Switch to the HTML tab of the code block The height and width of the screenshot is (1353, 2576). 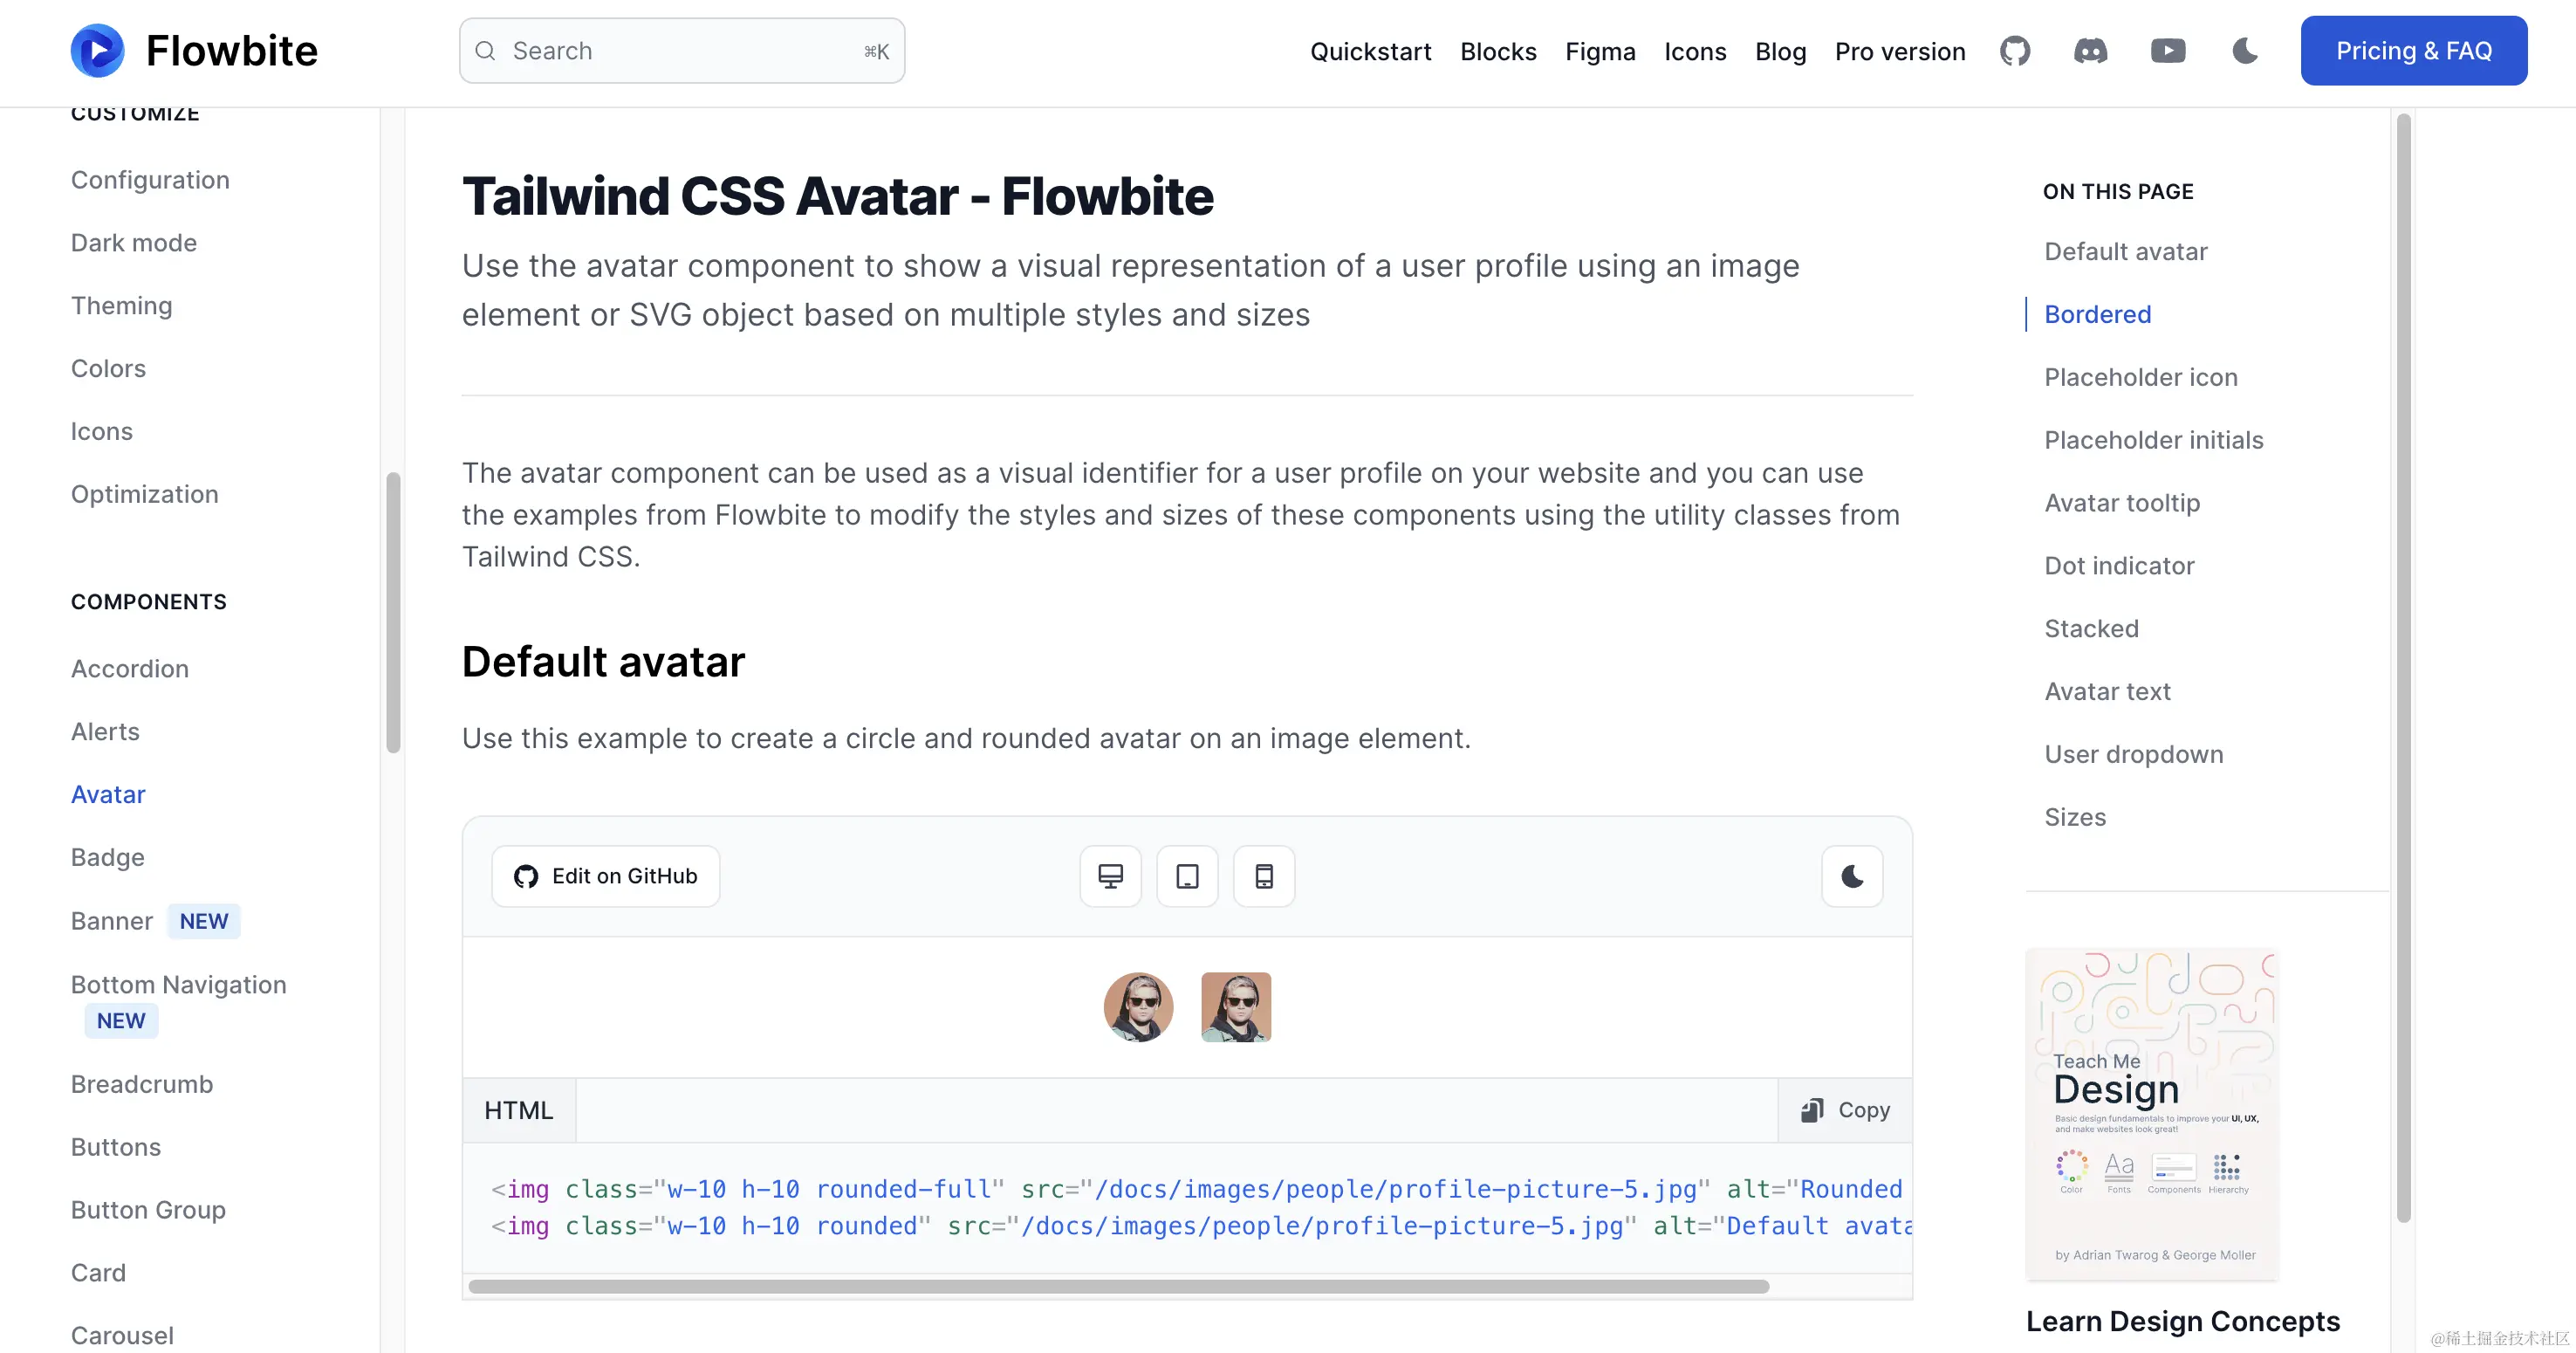[518, 1110]
